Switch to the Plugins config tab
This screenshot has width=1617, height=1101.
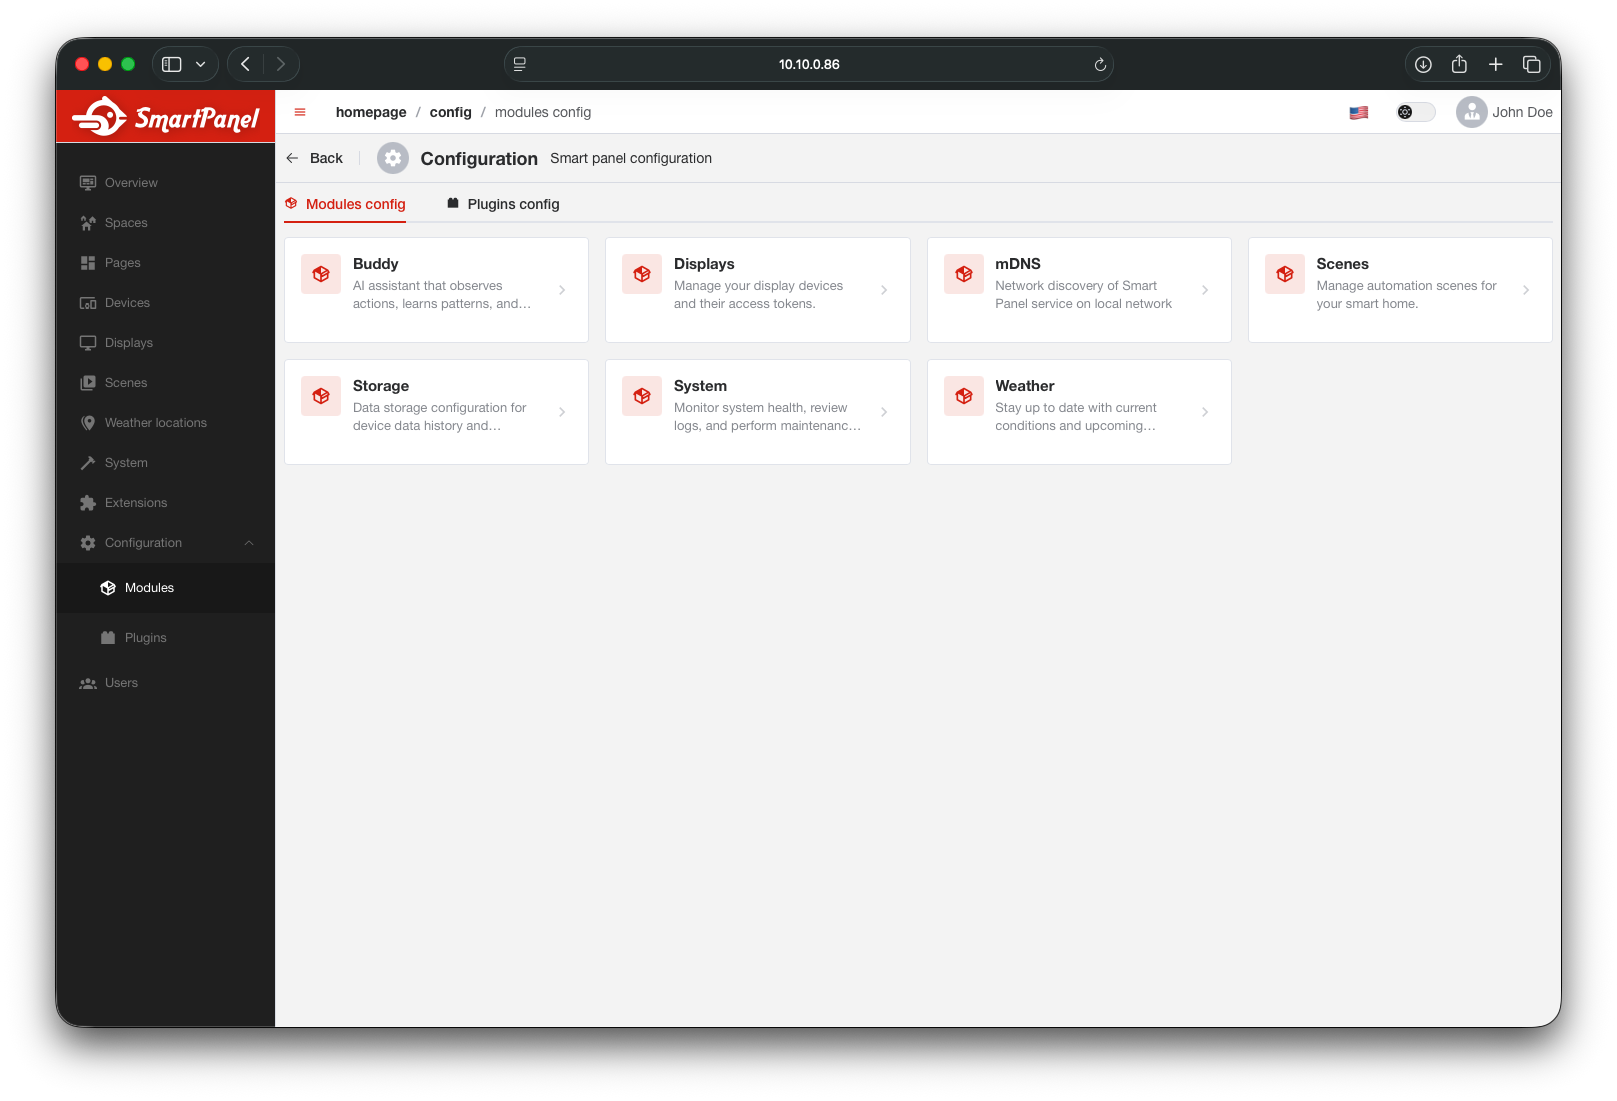pos(513,204)
